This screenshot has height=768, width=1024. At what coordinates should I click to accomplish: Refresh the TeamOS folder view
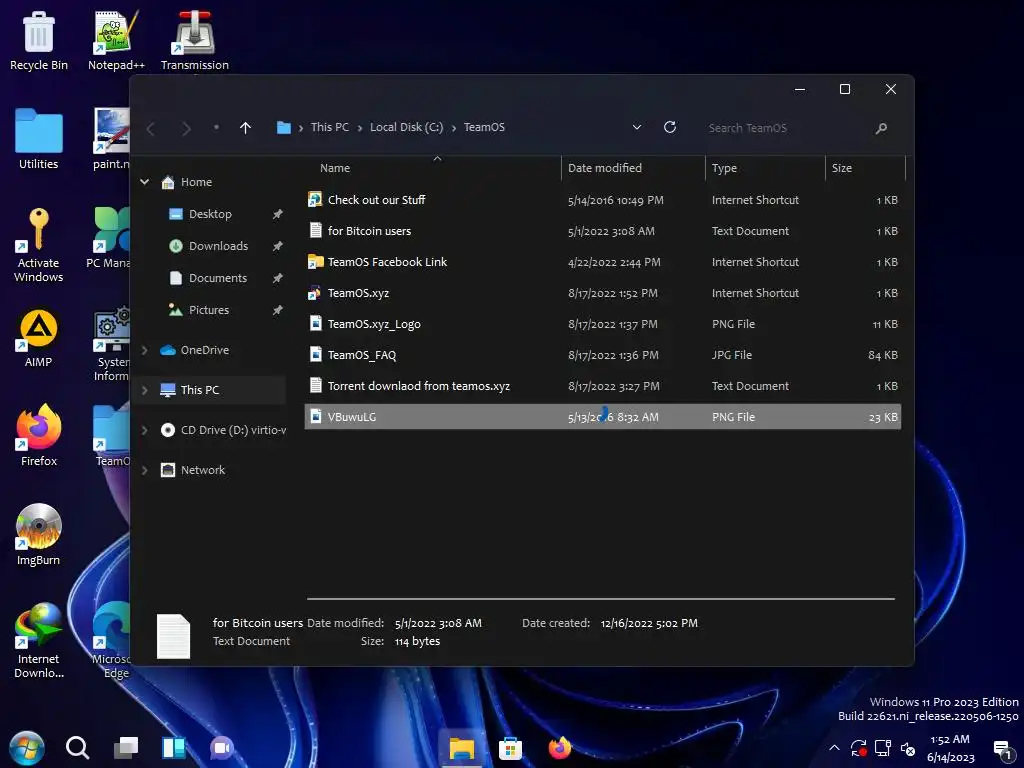coord(669,127)
